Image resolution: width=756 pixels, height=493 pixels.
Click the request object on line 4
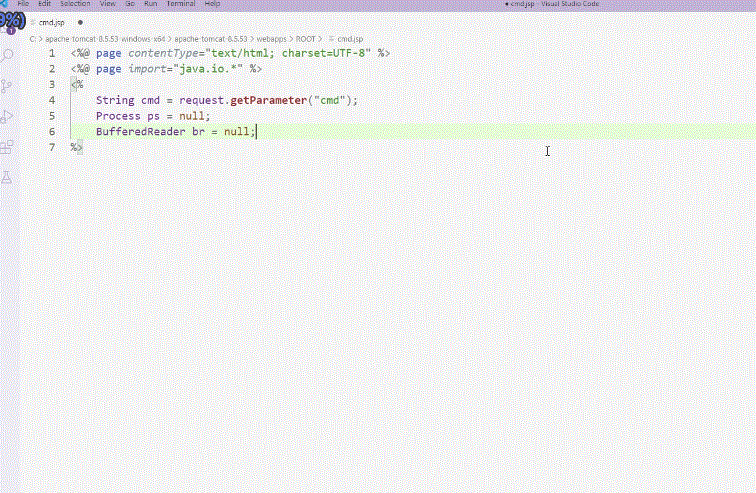(202, 100)
